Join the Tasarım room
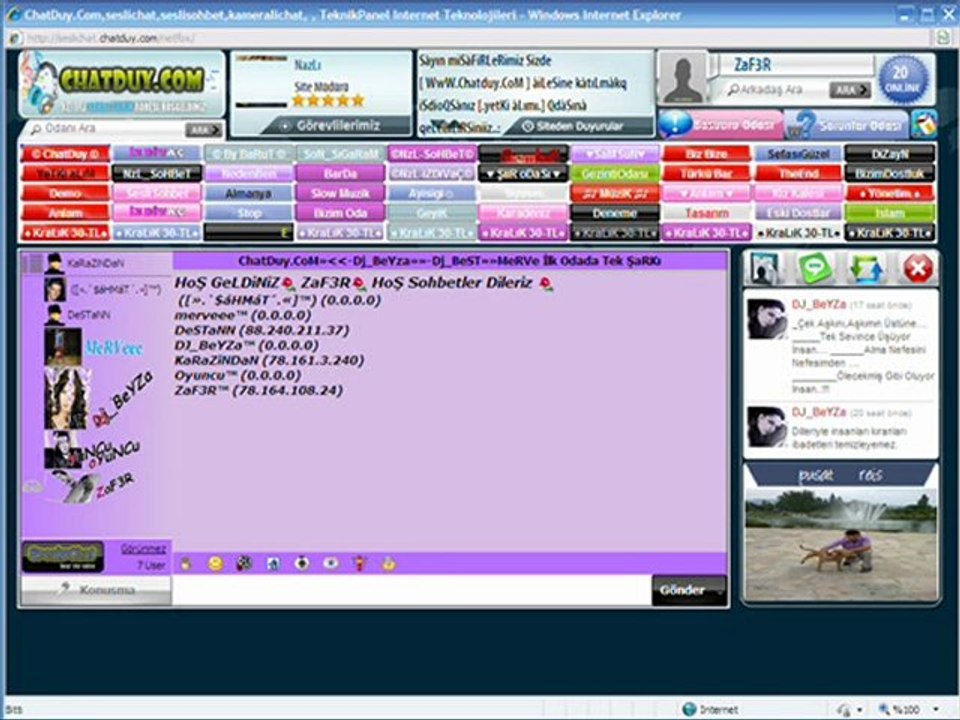Viewport: 960px width, 720px height. click(x=707, y=213)
